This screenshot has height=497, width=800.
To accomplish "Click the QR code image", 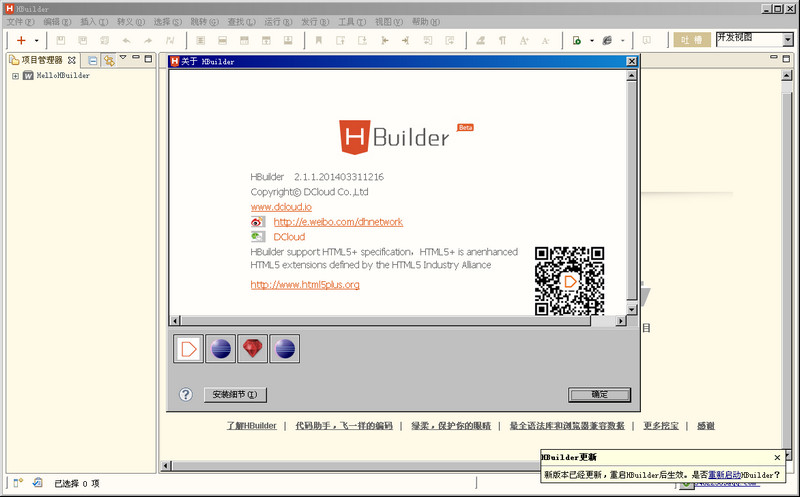I will pyautogui.click(x=569, y=281).
